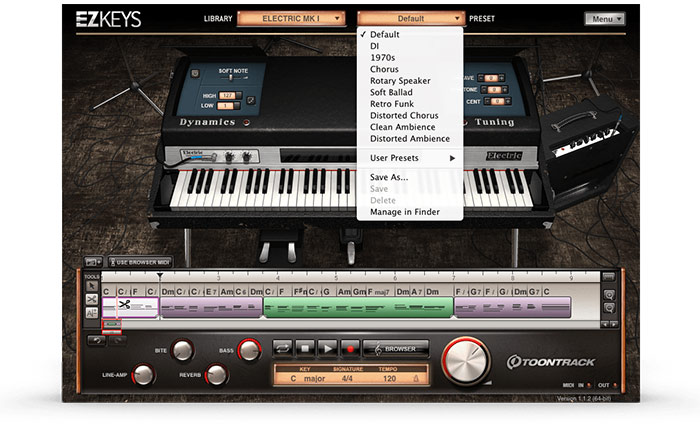Toggle the metronome icon by tempo
The image size is (700, 430).
click(x=416, y=378)
